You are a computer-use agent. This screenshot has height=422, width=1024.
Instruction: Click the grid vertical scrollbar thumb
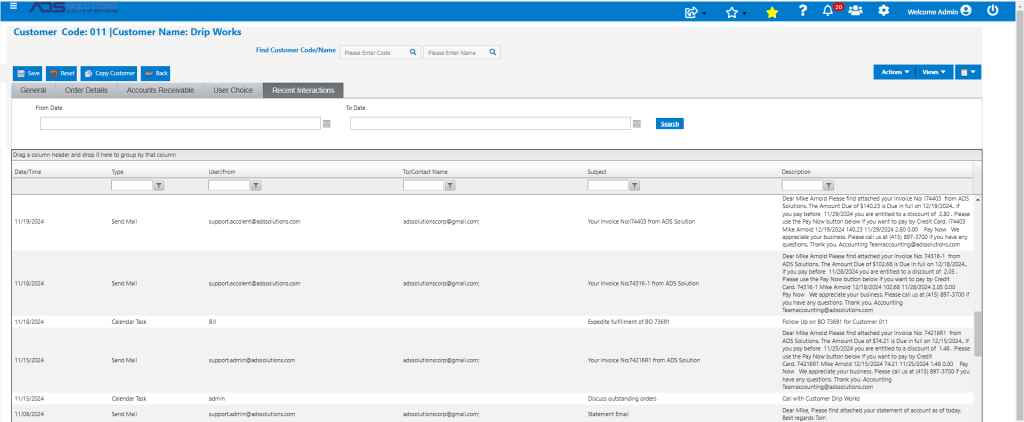click(x=978, y=333)
